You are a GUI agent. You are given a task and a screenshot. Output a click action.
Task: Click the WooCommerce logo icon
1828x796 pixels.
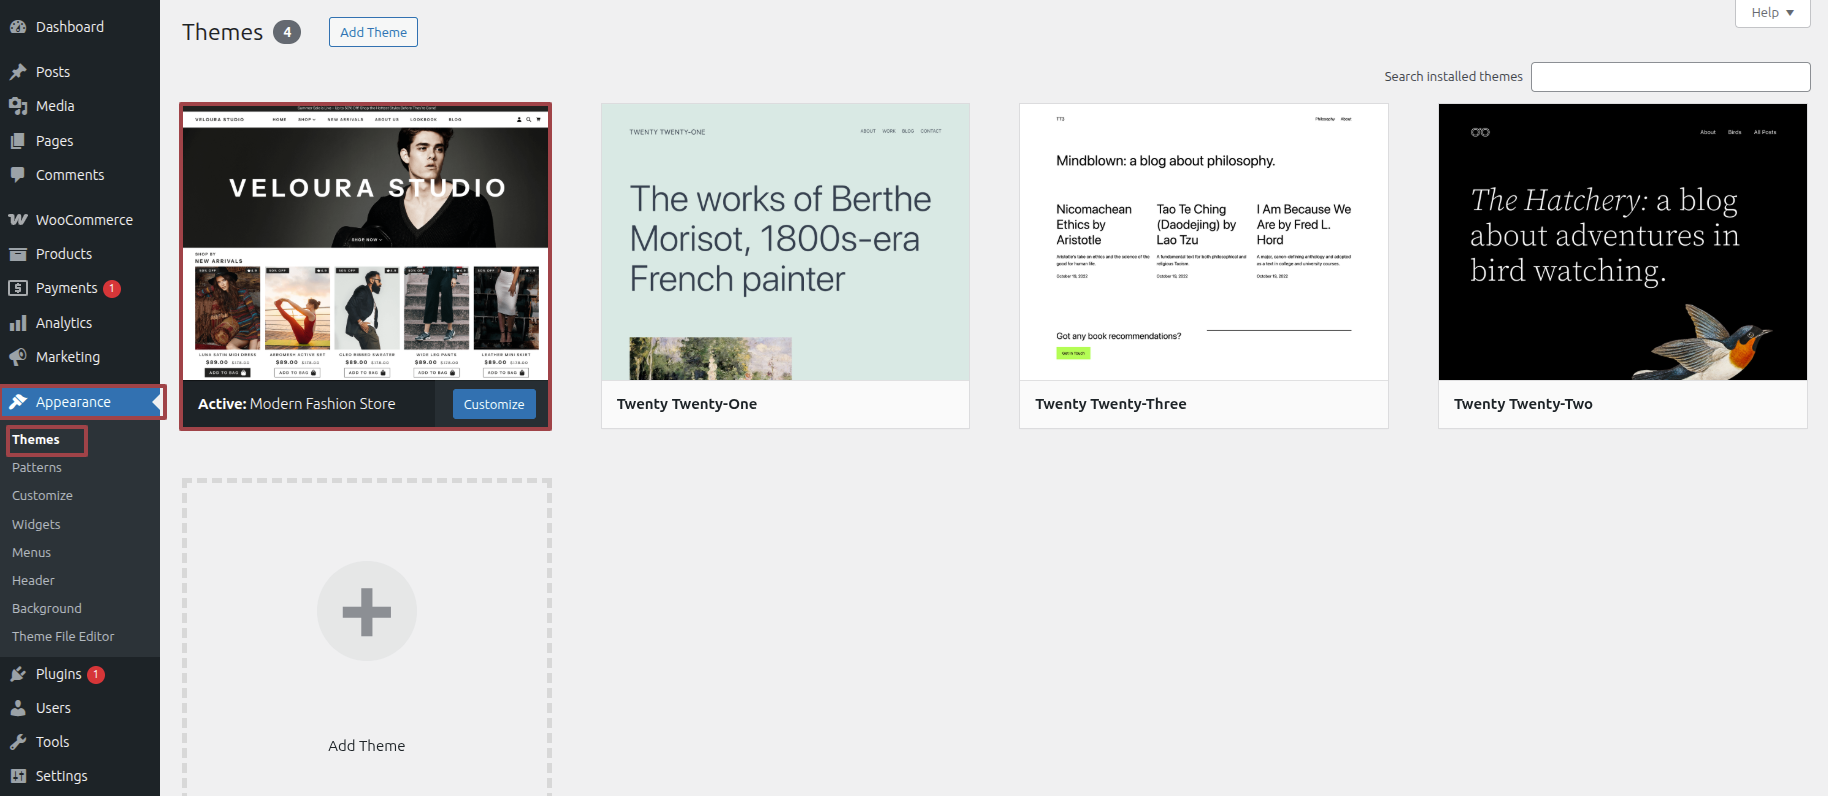[x=18, y=220]
